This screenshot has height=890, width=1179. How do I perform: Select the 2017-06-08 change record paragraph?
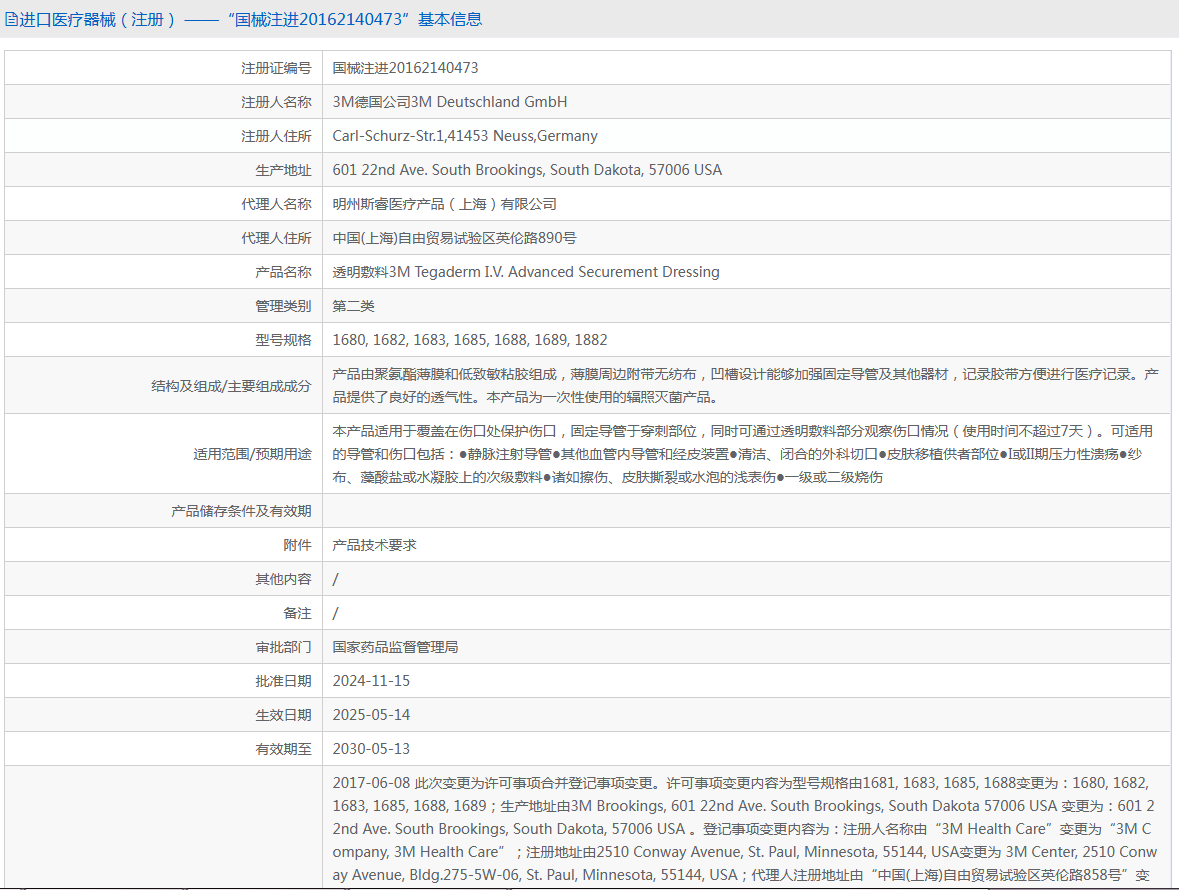click(x=744, y=829)
